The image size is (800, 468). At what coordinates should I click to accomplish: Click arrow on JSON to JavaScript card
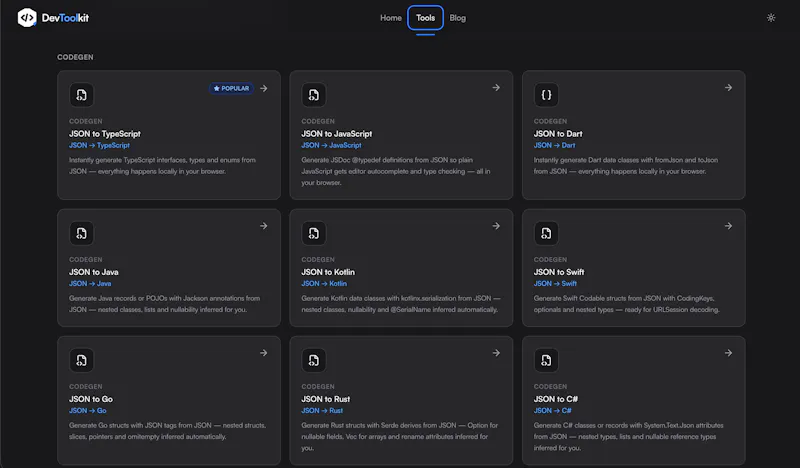pos(496,88)
